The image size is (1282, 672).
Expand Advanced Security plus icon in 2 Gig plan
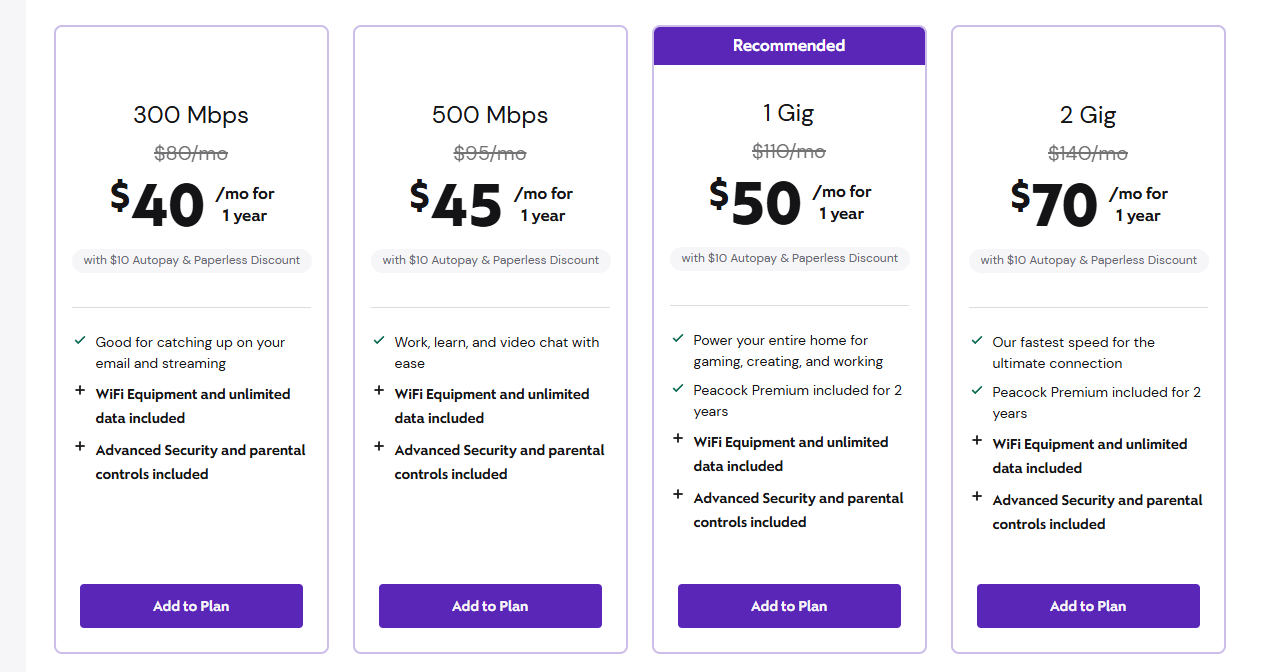coord(977,496)
